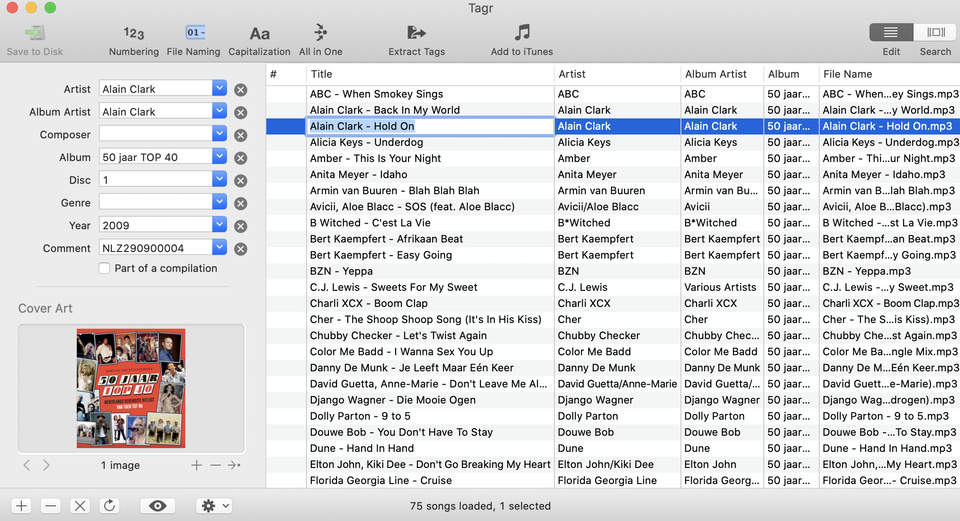Remove the cover art image

215,465
